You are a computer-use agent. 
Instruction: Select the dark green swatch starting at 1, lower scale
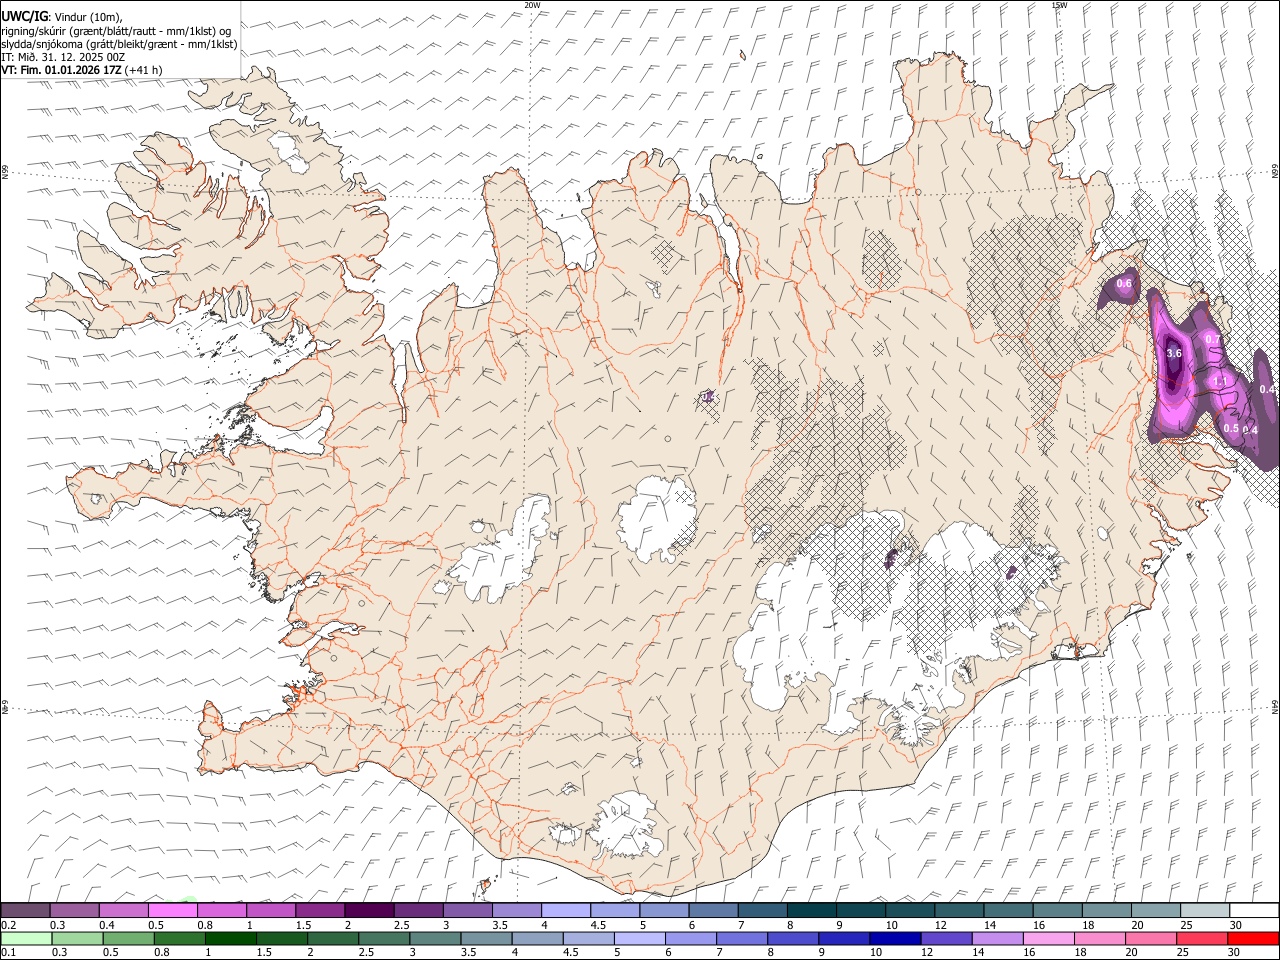(231, 939)
